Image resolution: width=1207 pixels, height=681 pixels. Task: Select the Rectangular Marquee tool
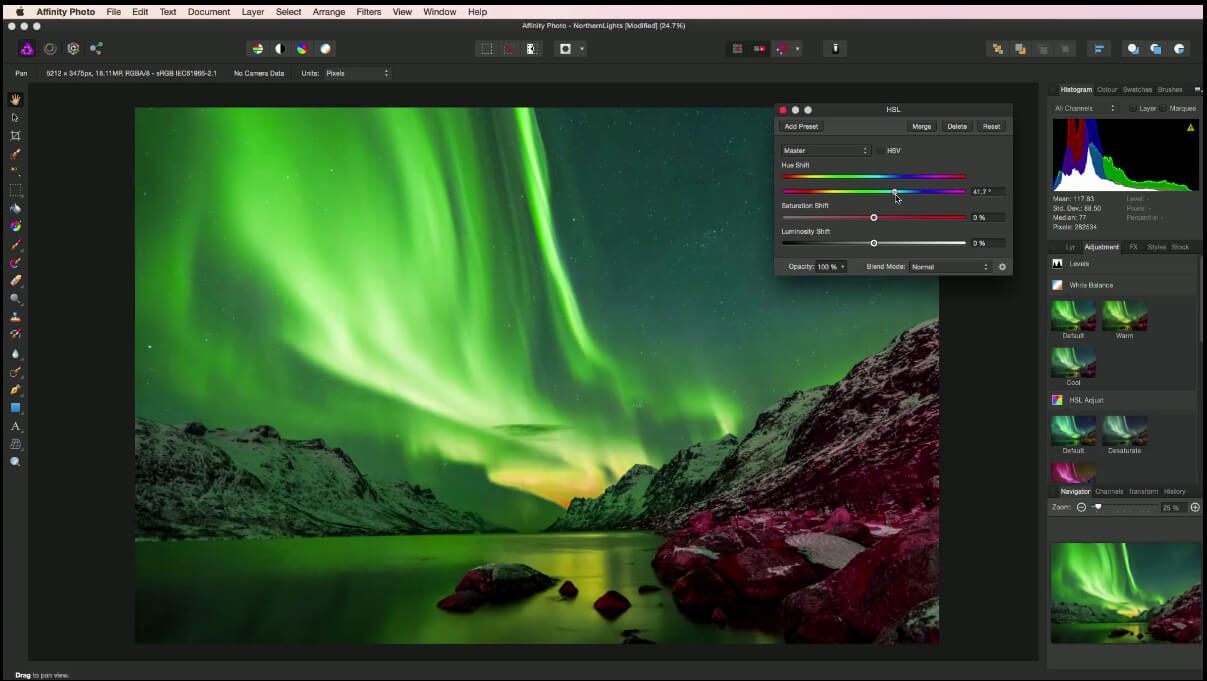pos(15,190)
